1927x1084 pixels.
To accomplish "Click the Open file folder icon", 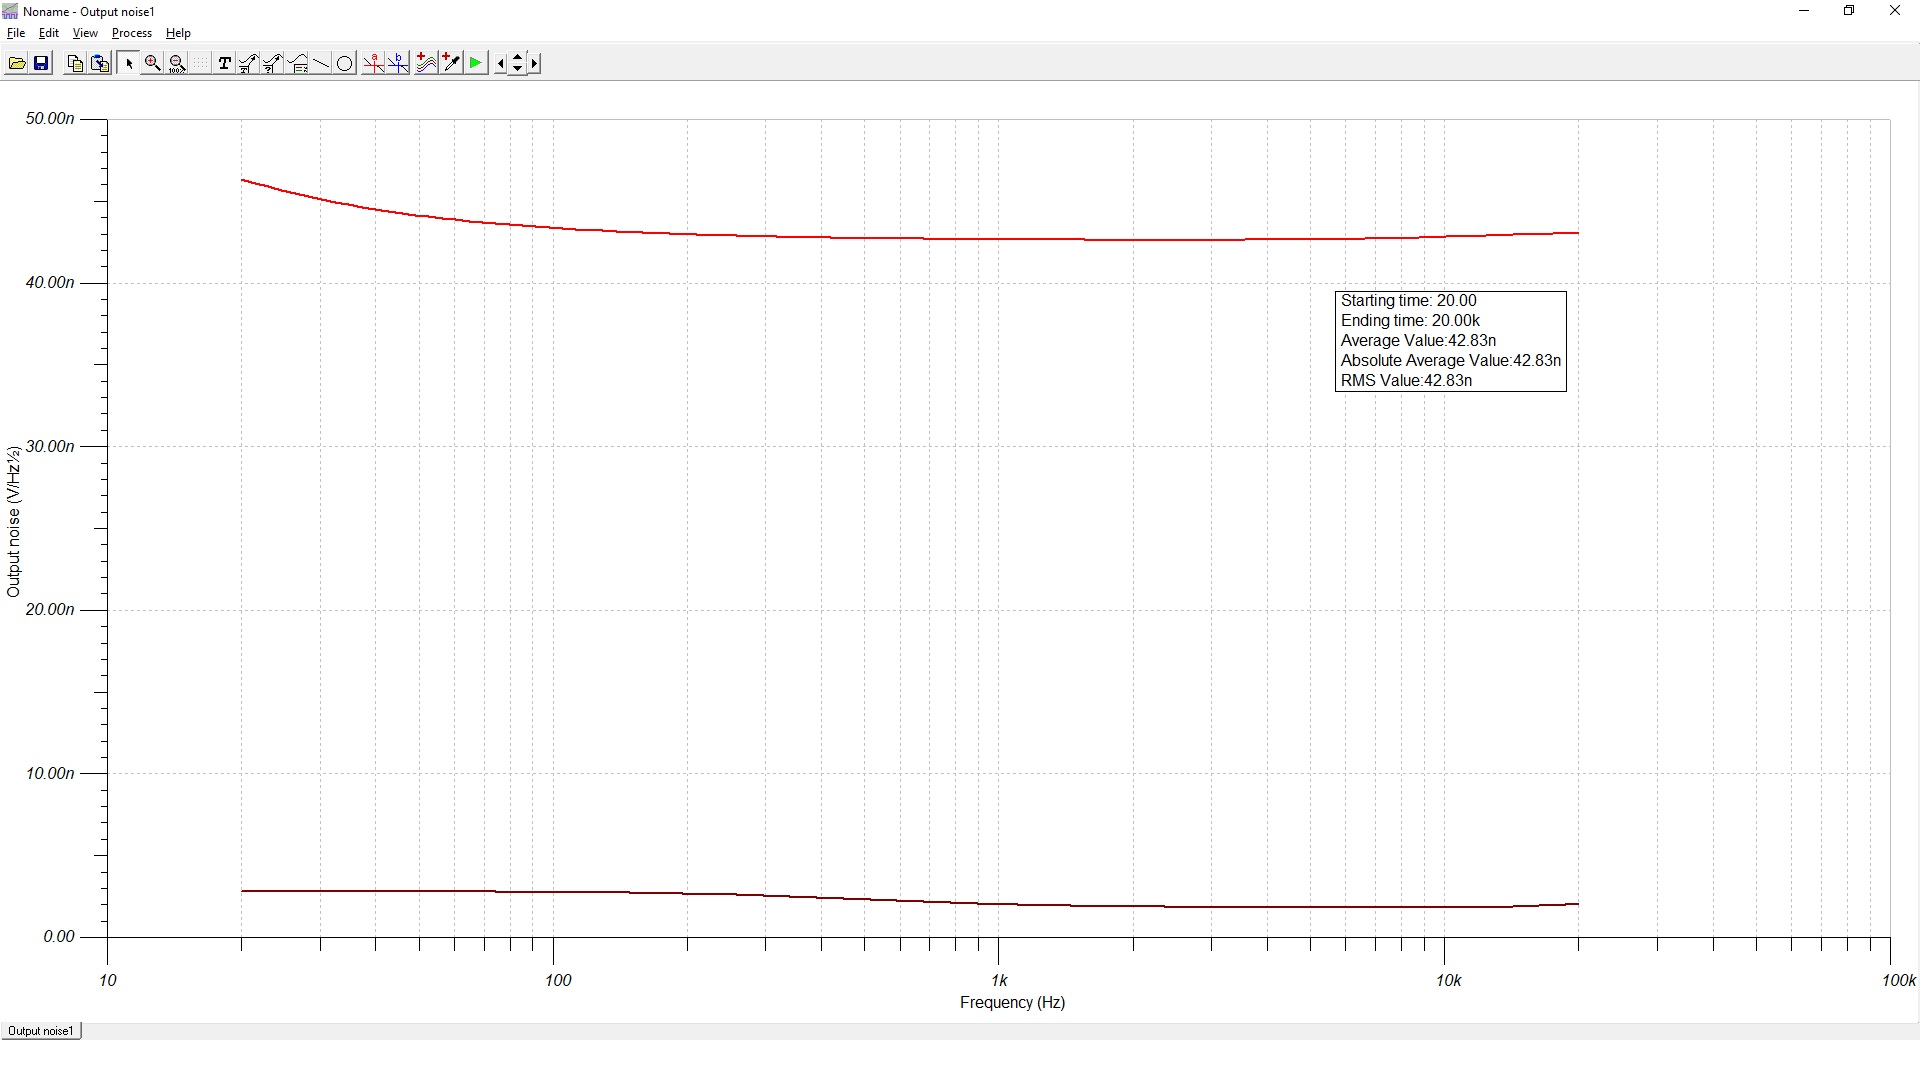I will click(17, 63).
